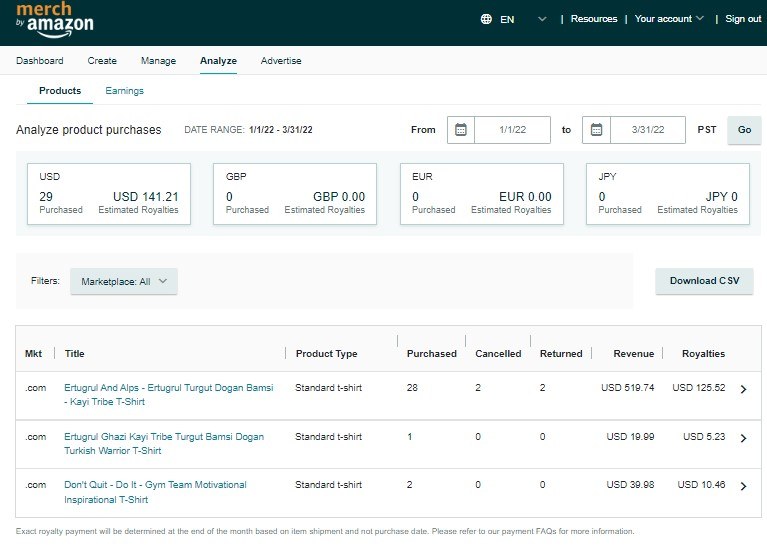Sort by the Purchased column header
Image resolution: width=767 pixels, height=552 pixels.
pyautogui.click(x=431, y=353)
